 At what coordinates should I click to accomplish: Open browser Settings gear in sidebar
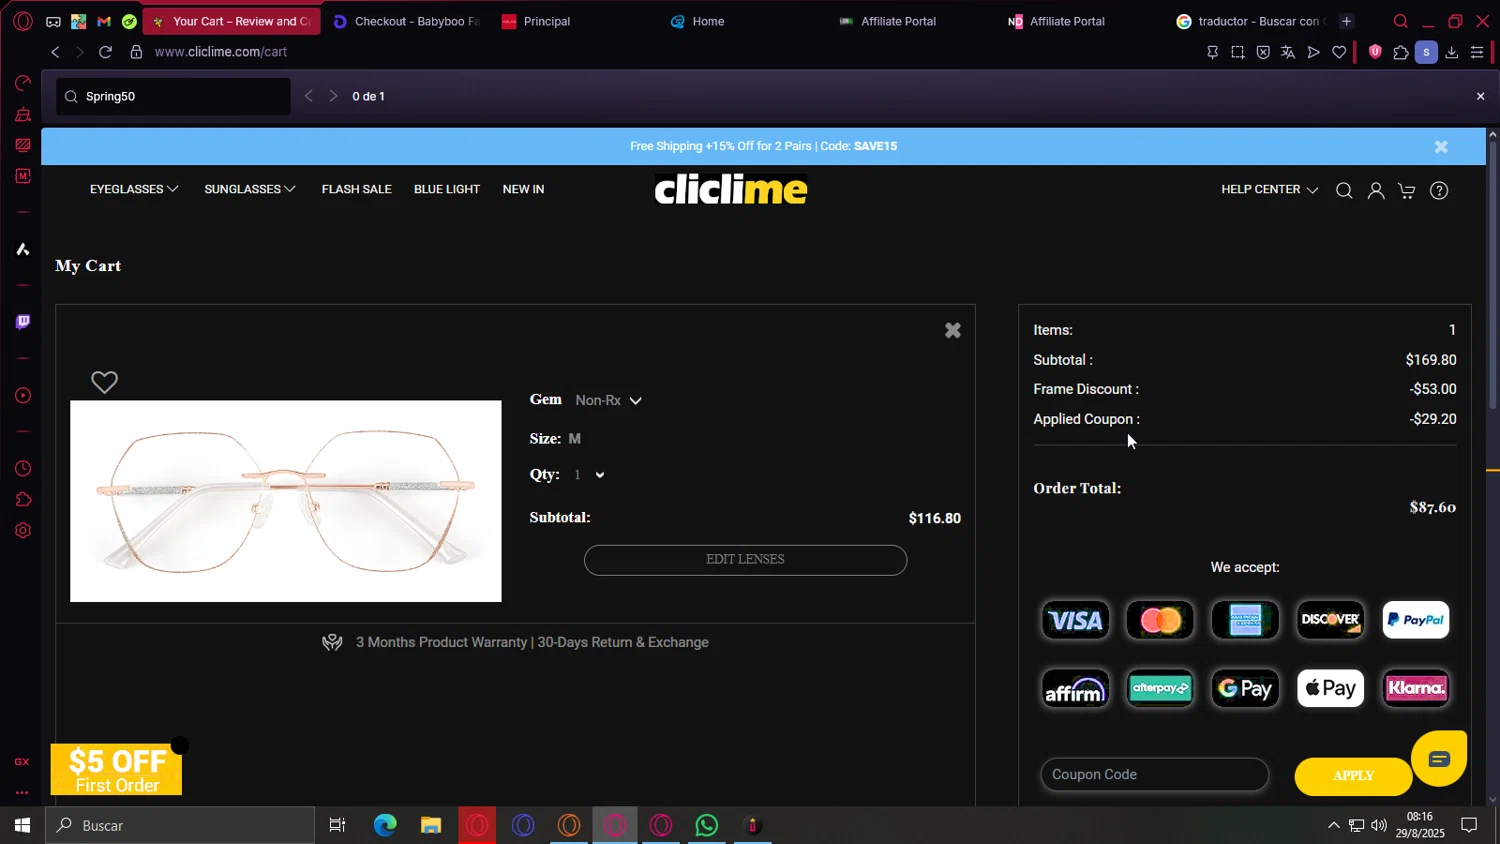23,531
